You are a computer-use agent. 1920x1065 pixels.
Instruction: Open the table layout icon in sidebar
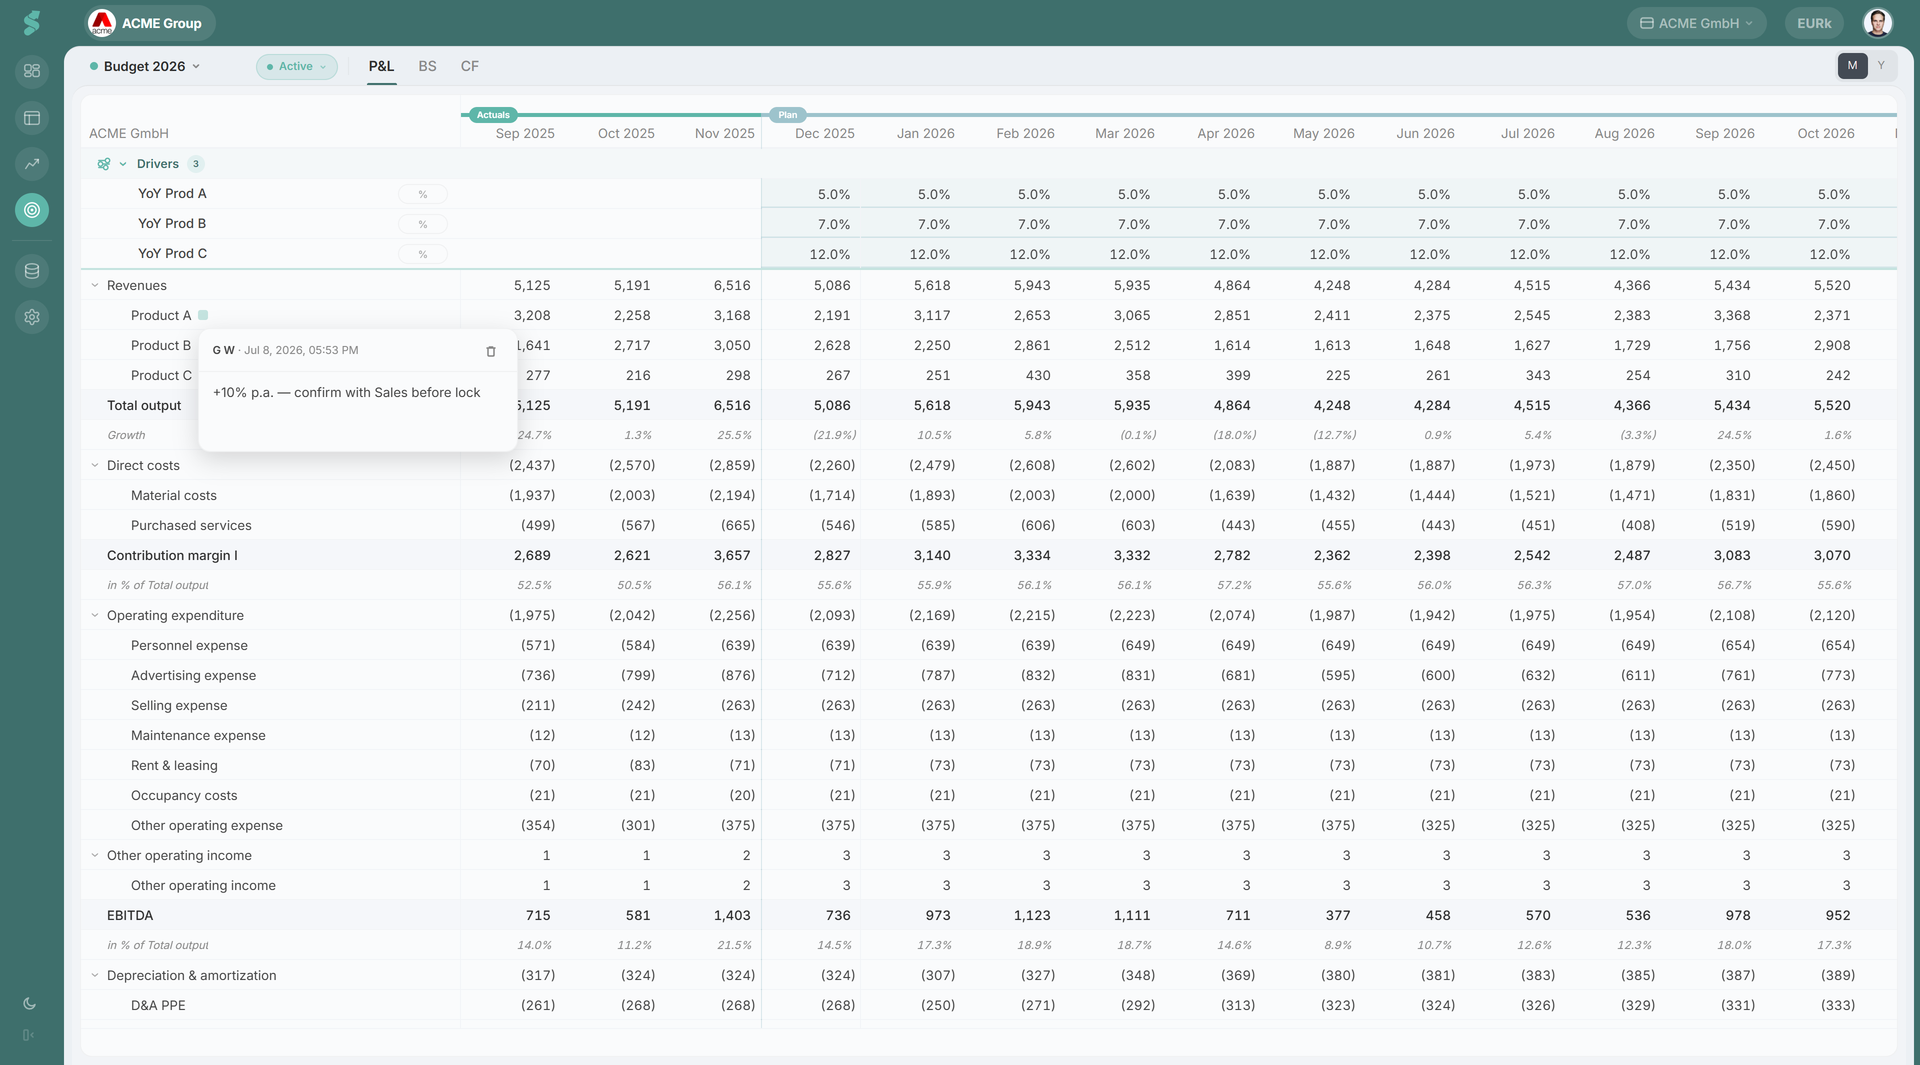pos(32,118)
